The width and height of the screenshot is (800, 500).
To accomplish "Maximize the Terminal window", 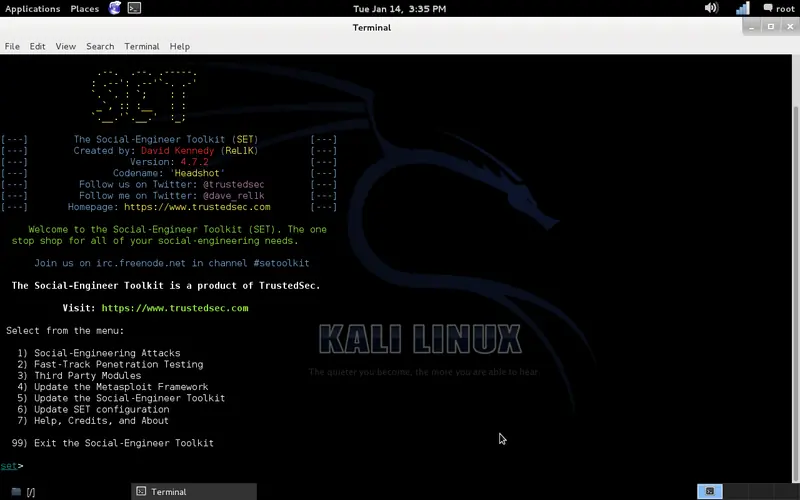I will pyautogui.click(x=771, y=27).
